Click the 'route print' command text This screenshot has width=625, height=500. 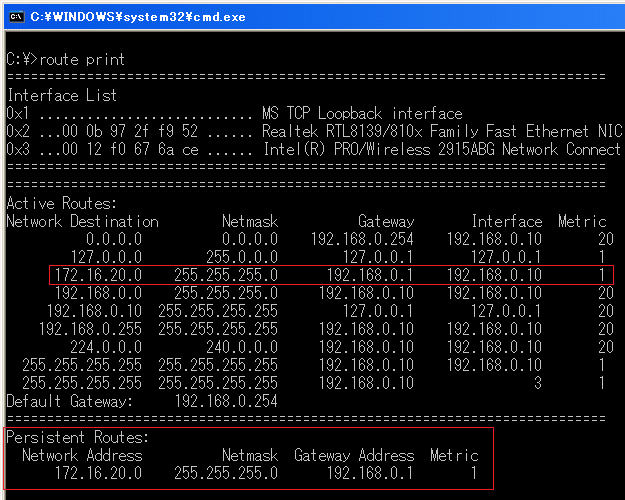(82, 59)
